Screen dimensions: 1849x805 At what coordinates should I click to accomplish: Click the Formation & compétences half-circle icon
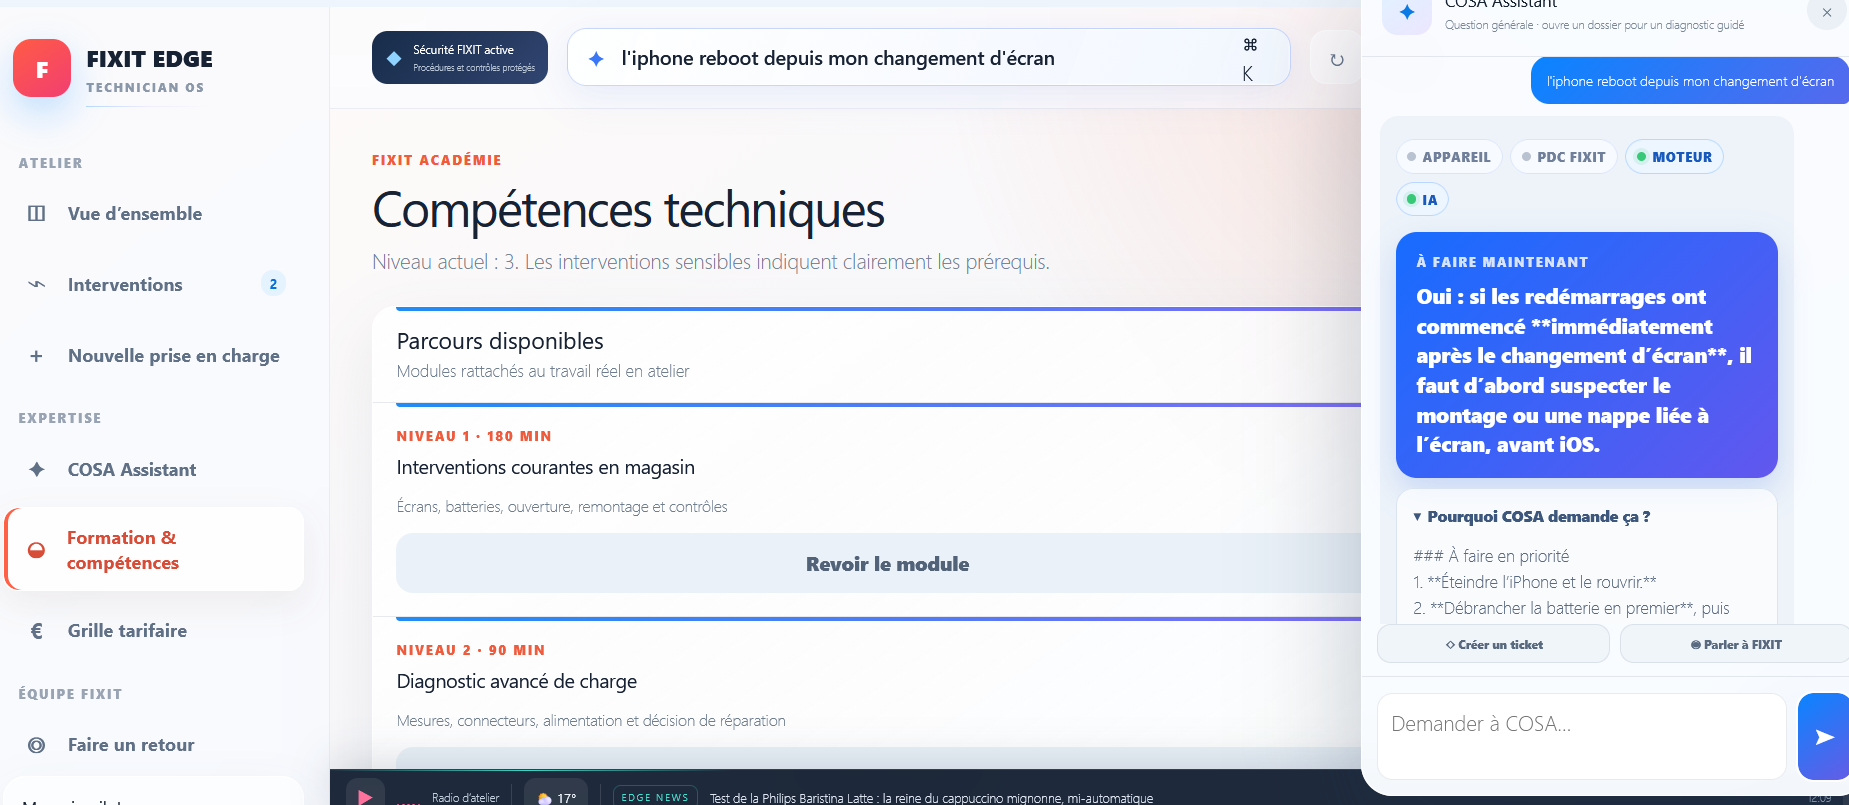37,550
